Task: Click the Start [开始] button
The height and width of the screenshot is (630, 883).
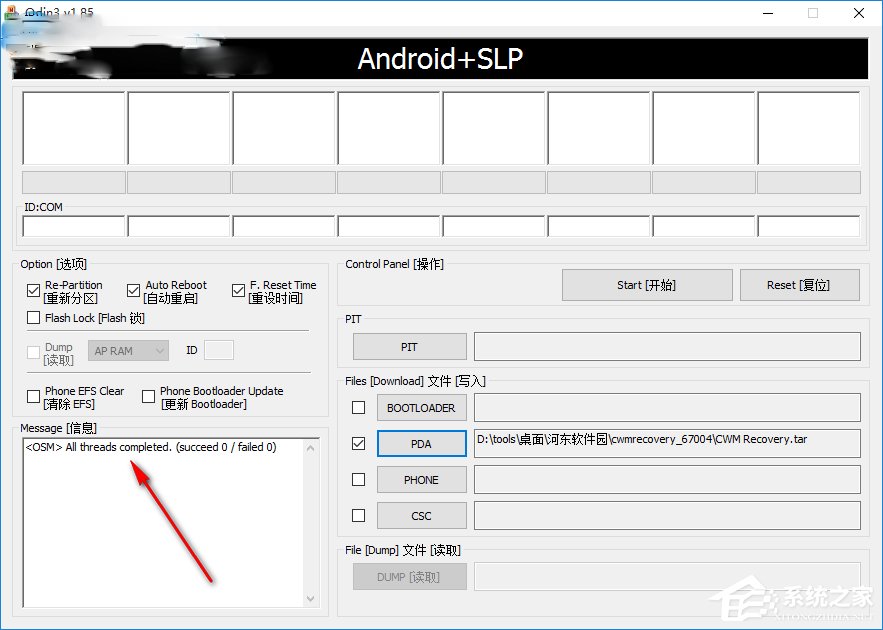Action: point(646,284)
